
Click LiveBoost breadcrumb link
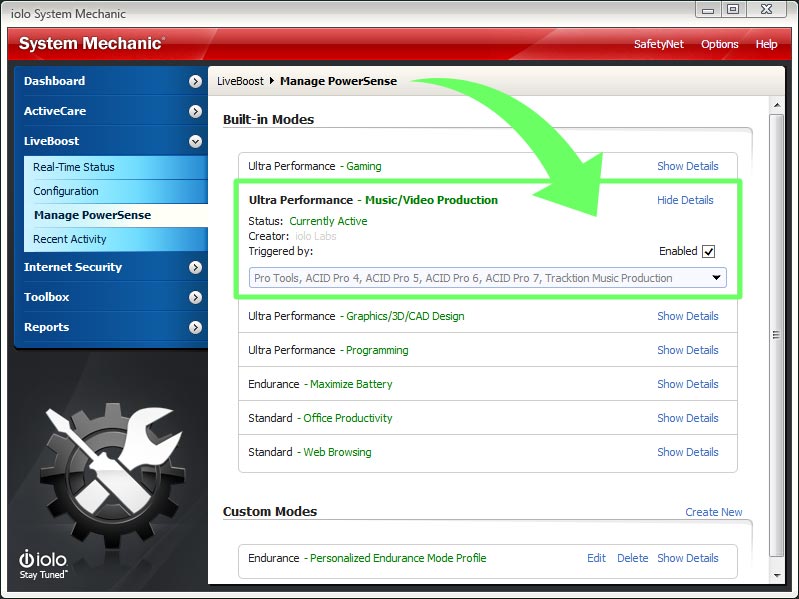click(241, 81)
